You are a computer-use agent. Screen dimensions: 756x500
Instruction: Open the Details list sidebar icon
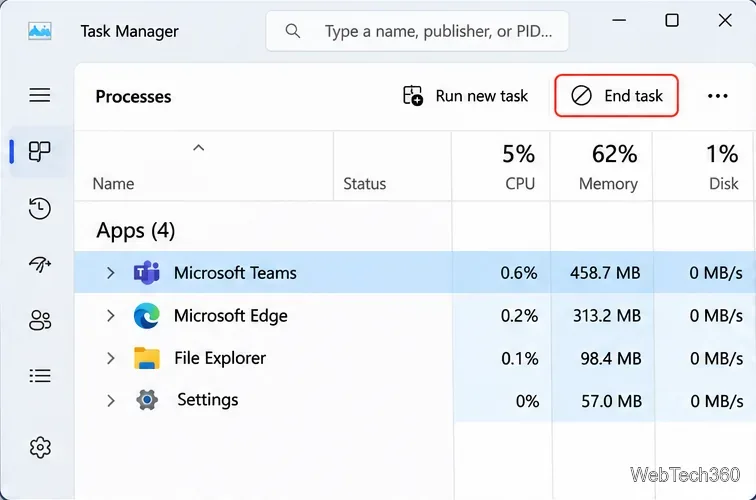pos(40,376)
